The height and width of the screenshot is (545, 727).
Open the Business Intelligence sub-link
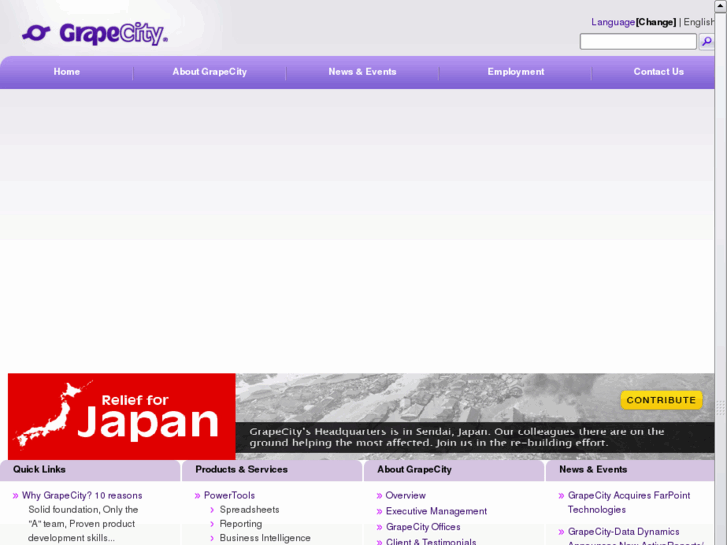click(265, 538)
